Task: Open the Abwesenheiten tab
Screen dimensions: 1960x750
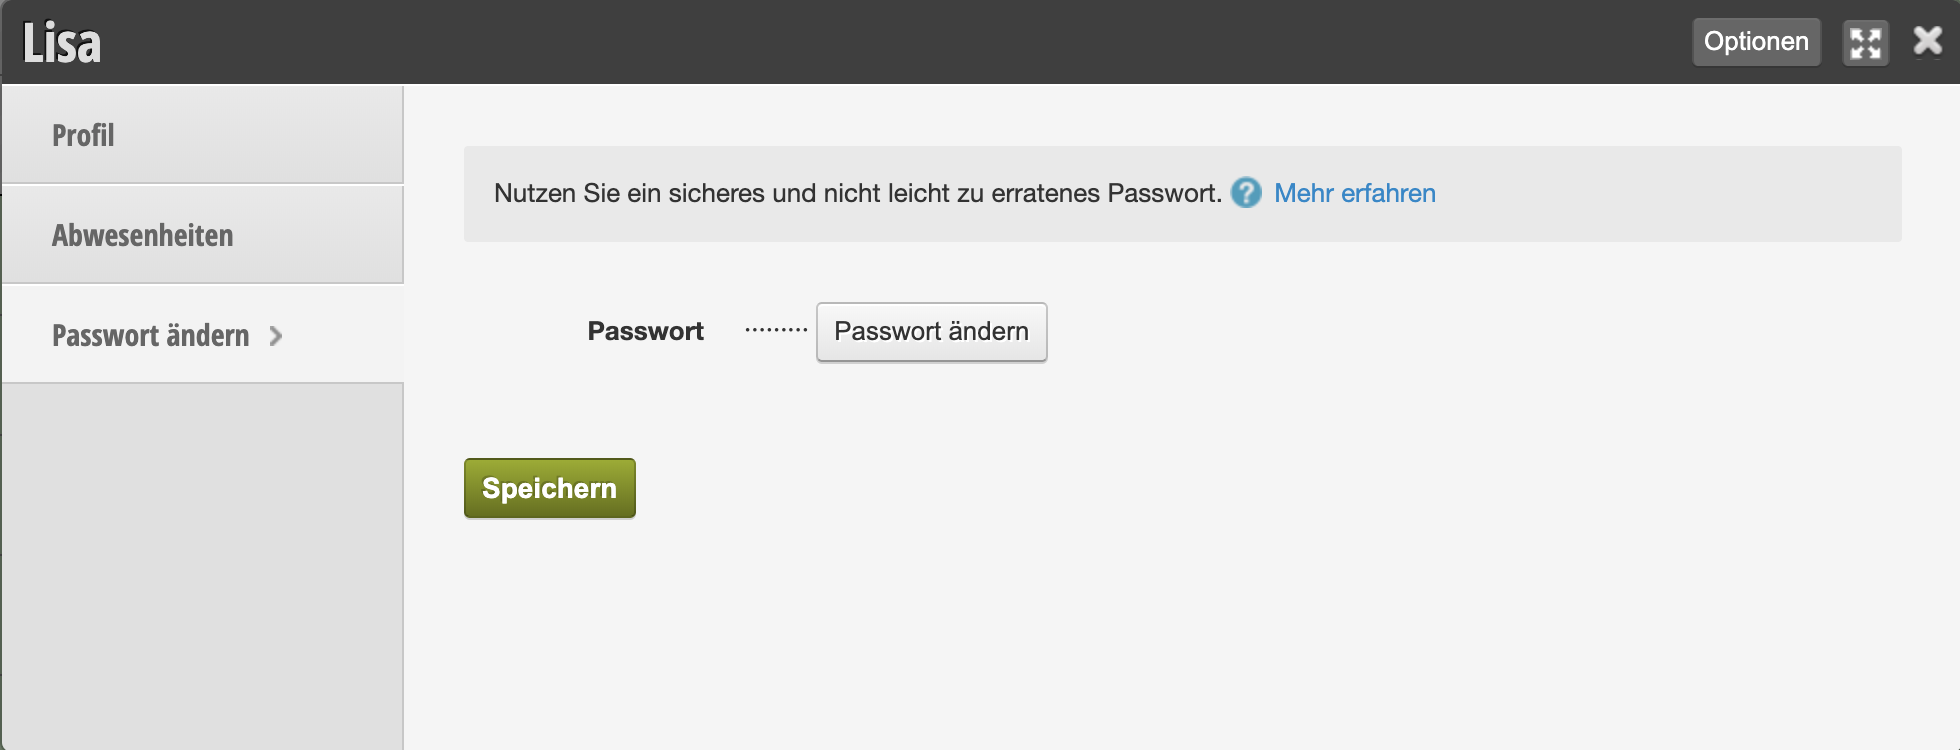Action: tap(143, 235)
